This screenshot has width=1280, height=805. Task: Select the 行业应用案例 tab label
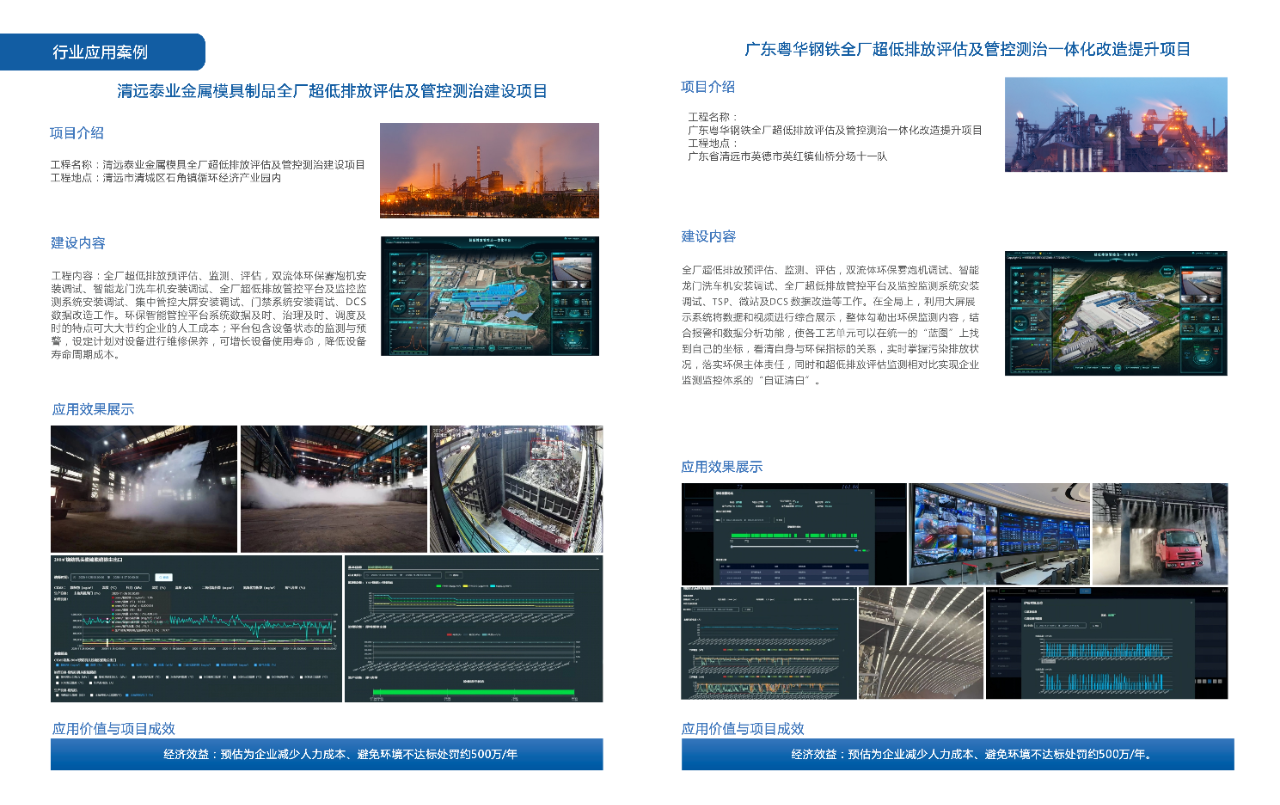[100, 51]
